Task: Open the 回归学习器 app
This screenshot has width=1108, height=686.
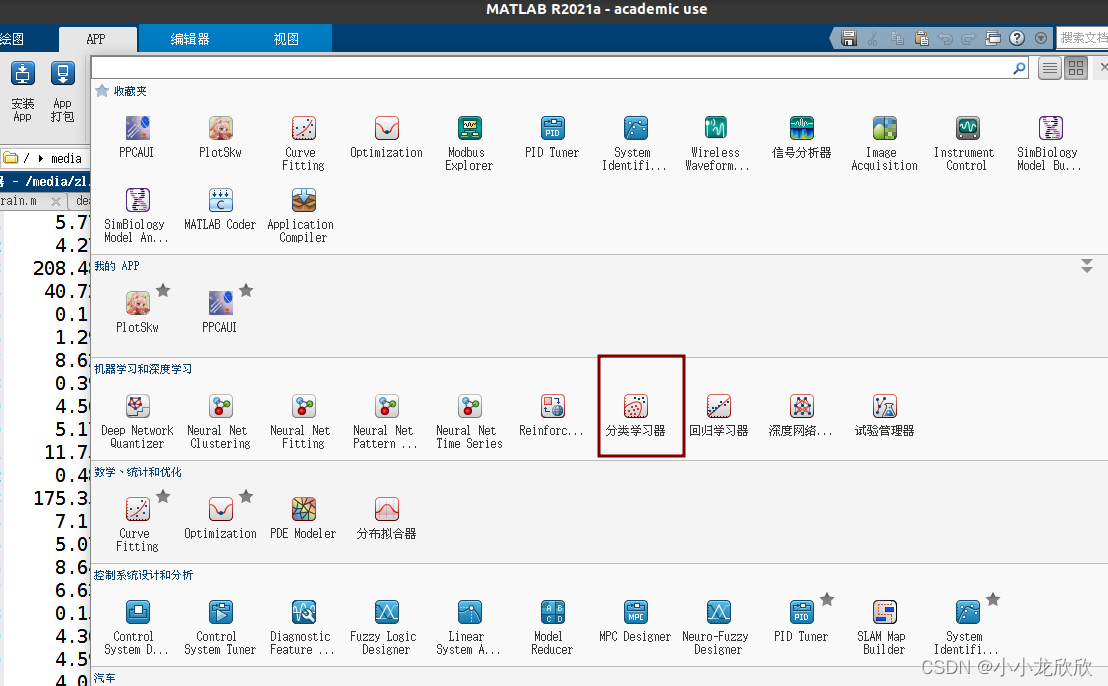Action: (719, 415)
